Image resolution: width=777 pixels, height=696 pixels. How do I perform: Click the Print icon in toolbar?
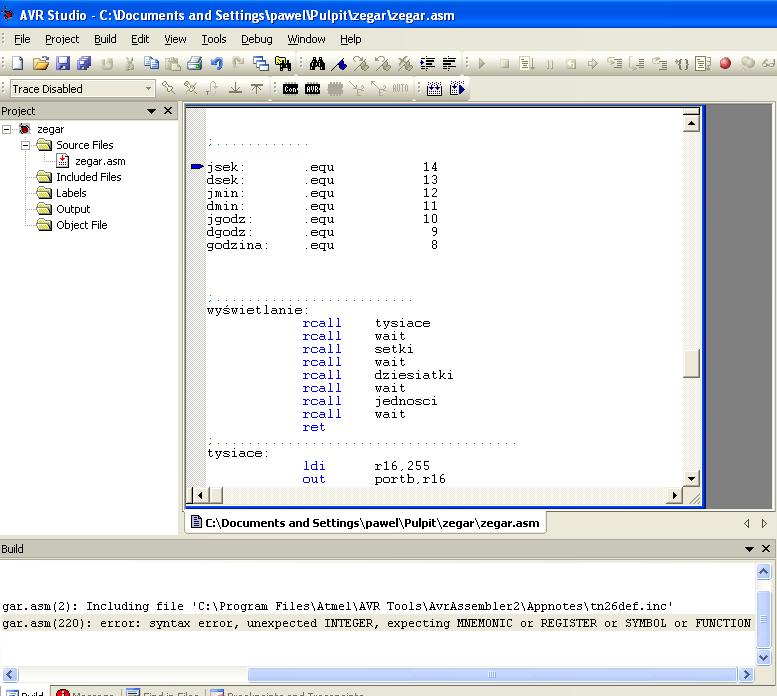[x=194, y=63]
